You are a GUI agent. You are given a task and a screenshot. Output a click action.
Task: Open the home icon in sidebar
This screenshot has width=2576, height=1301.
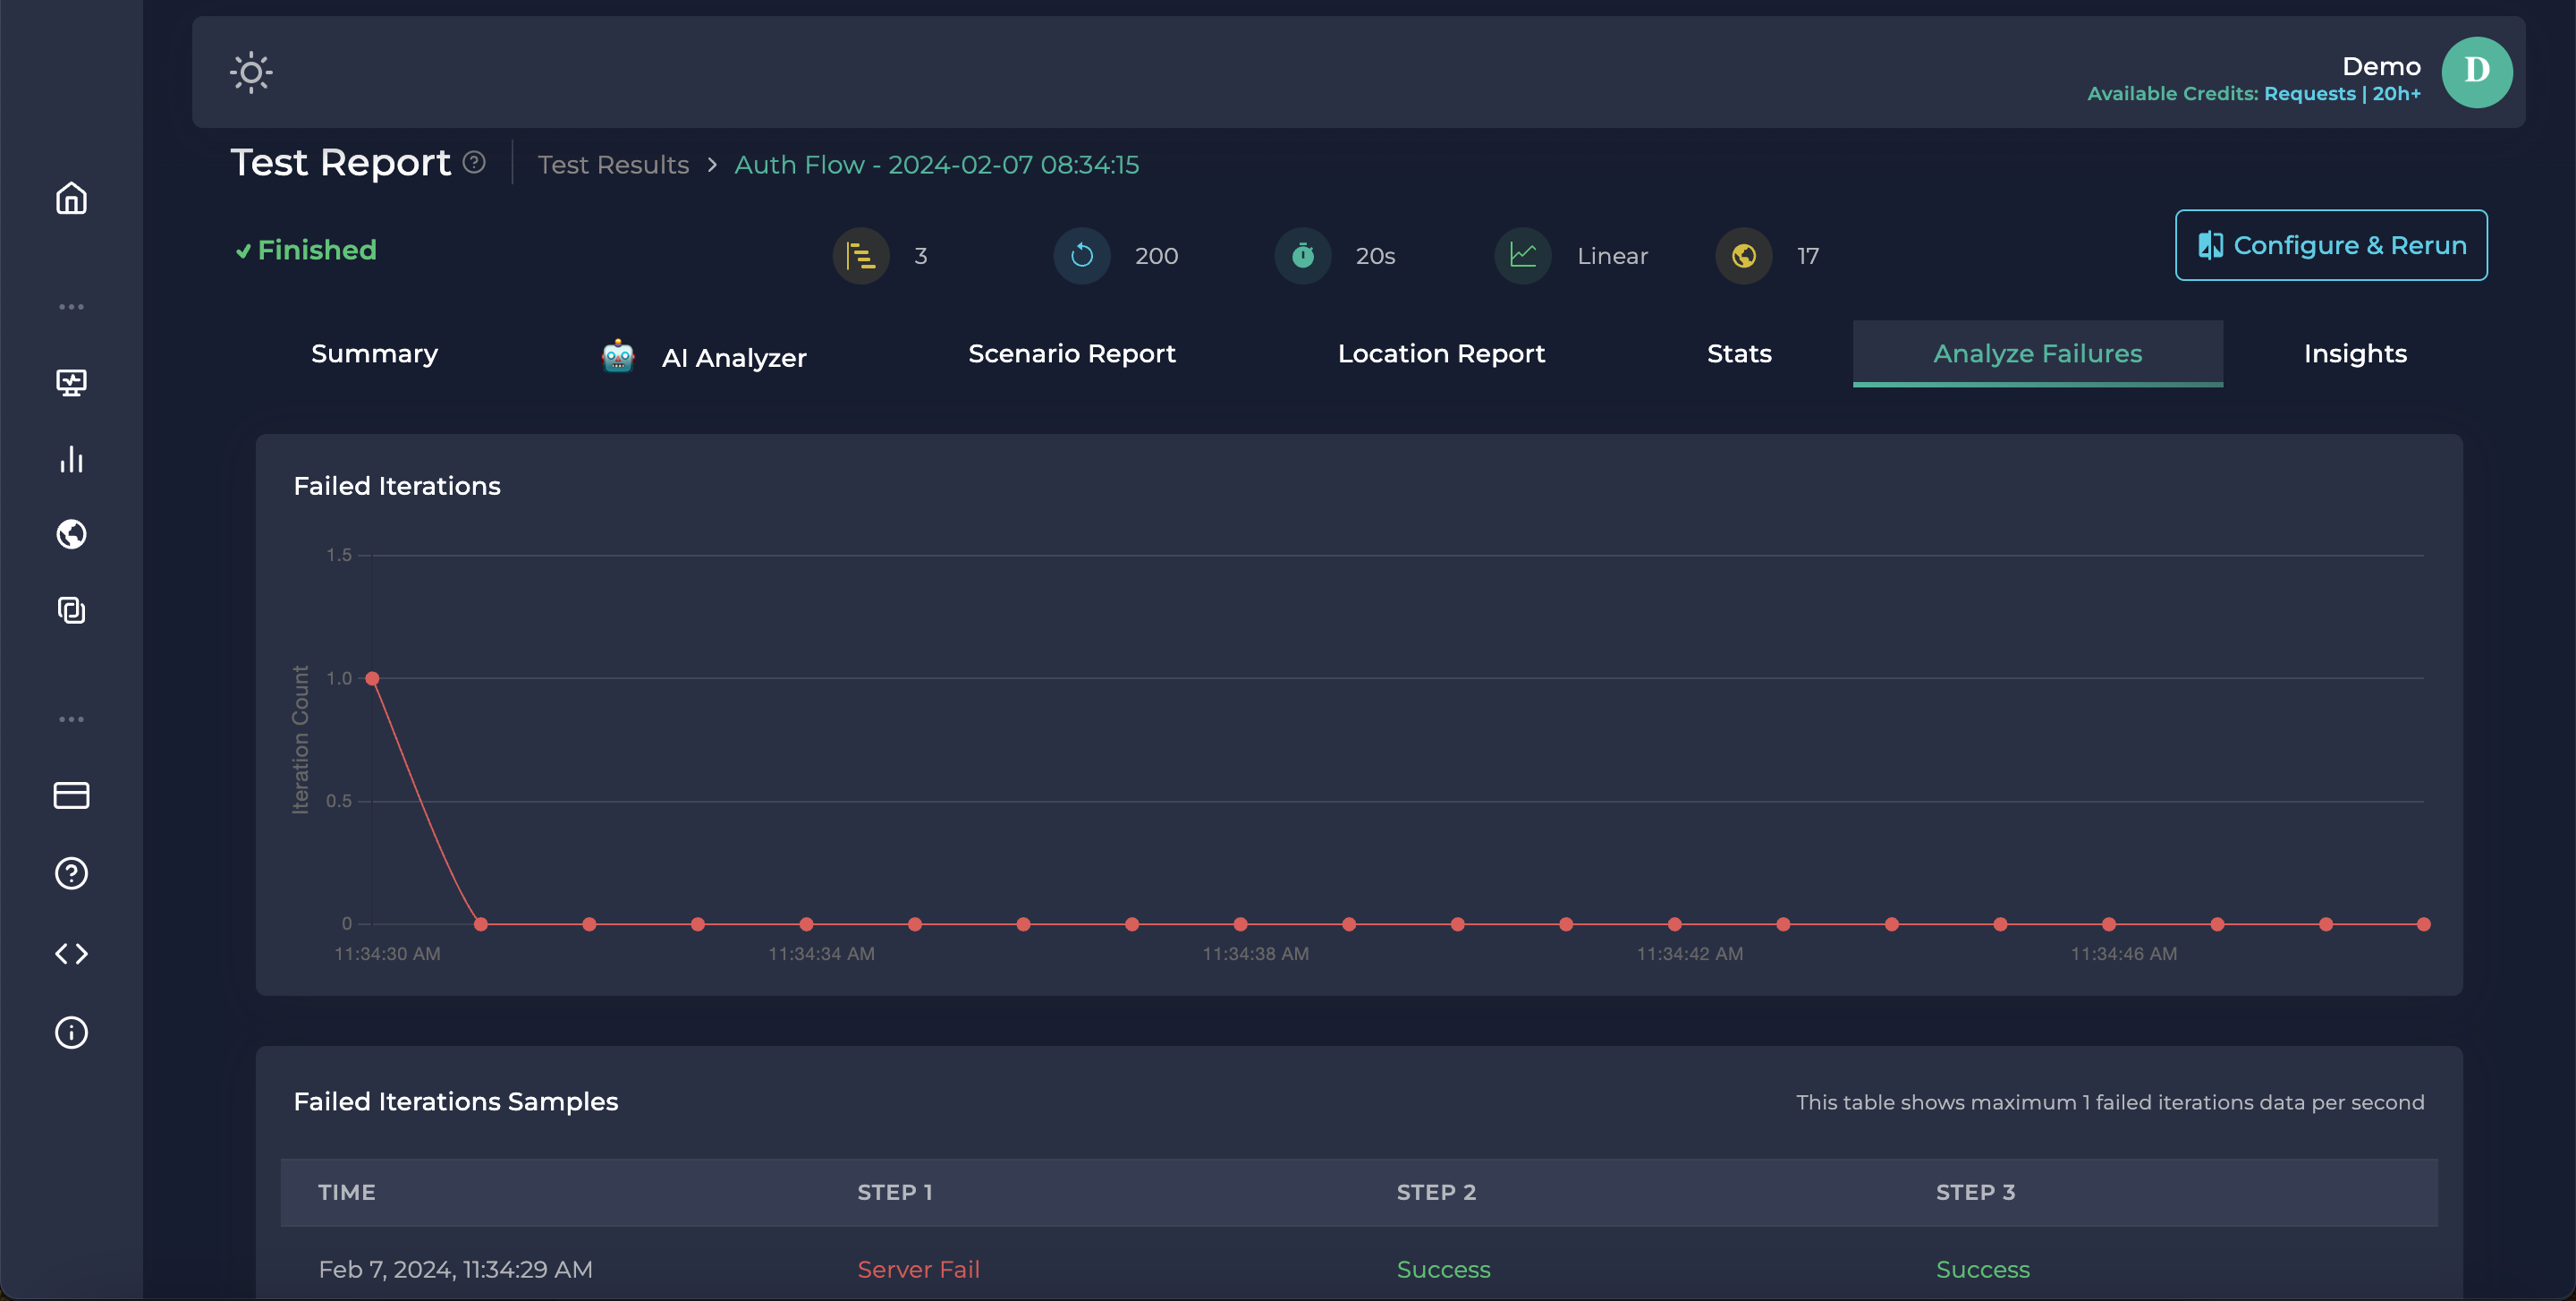[x=71, y=198]
